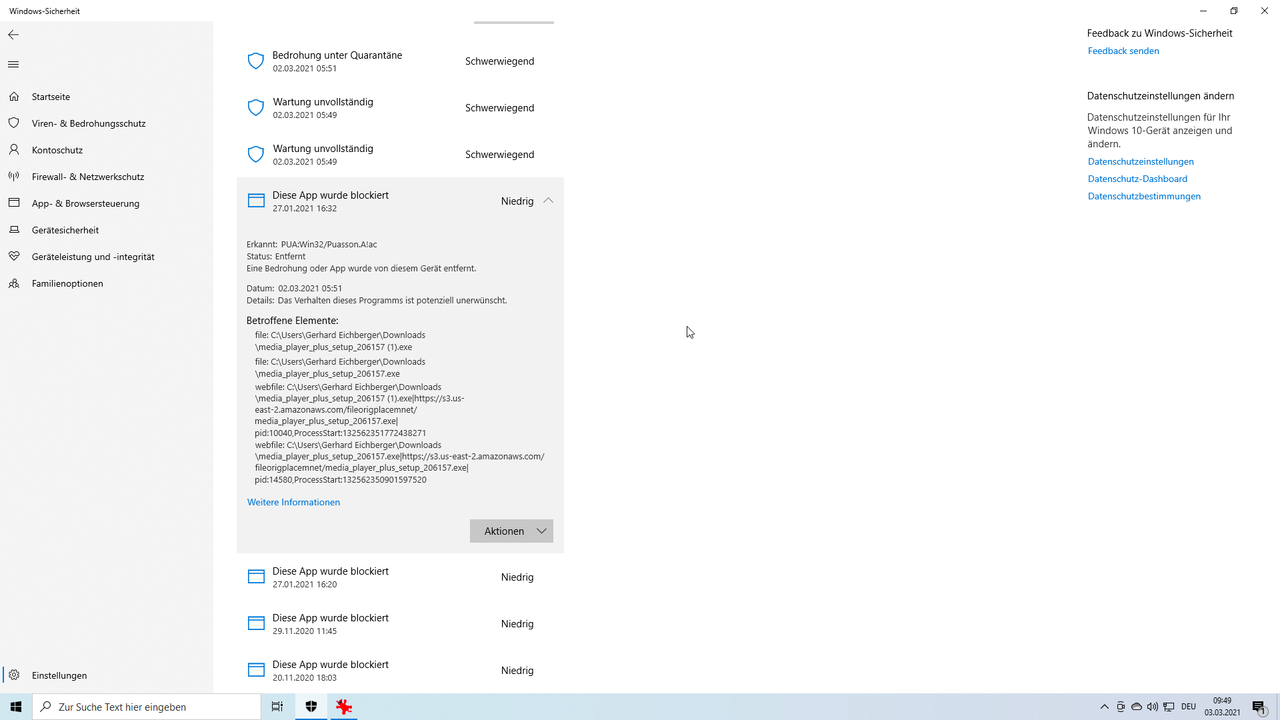Open Viren- & Bedrohungsschutz via its shield icon

[14, 123]
